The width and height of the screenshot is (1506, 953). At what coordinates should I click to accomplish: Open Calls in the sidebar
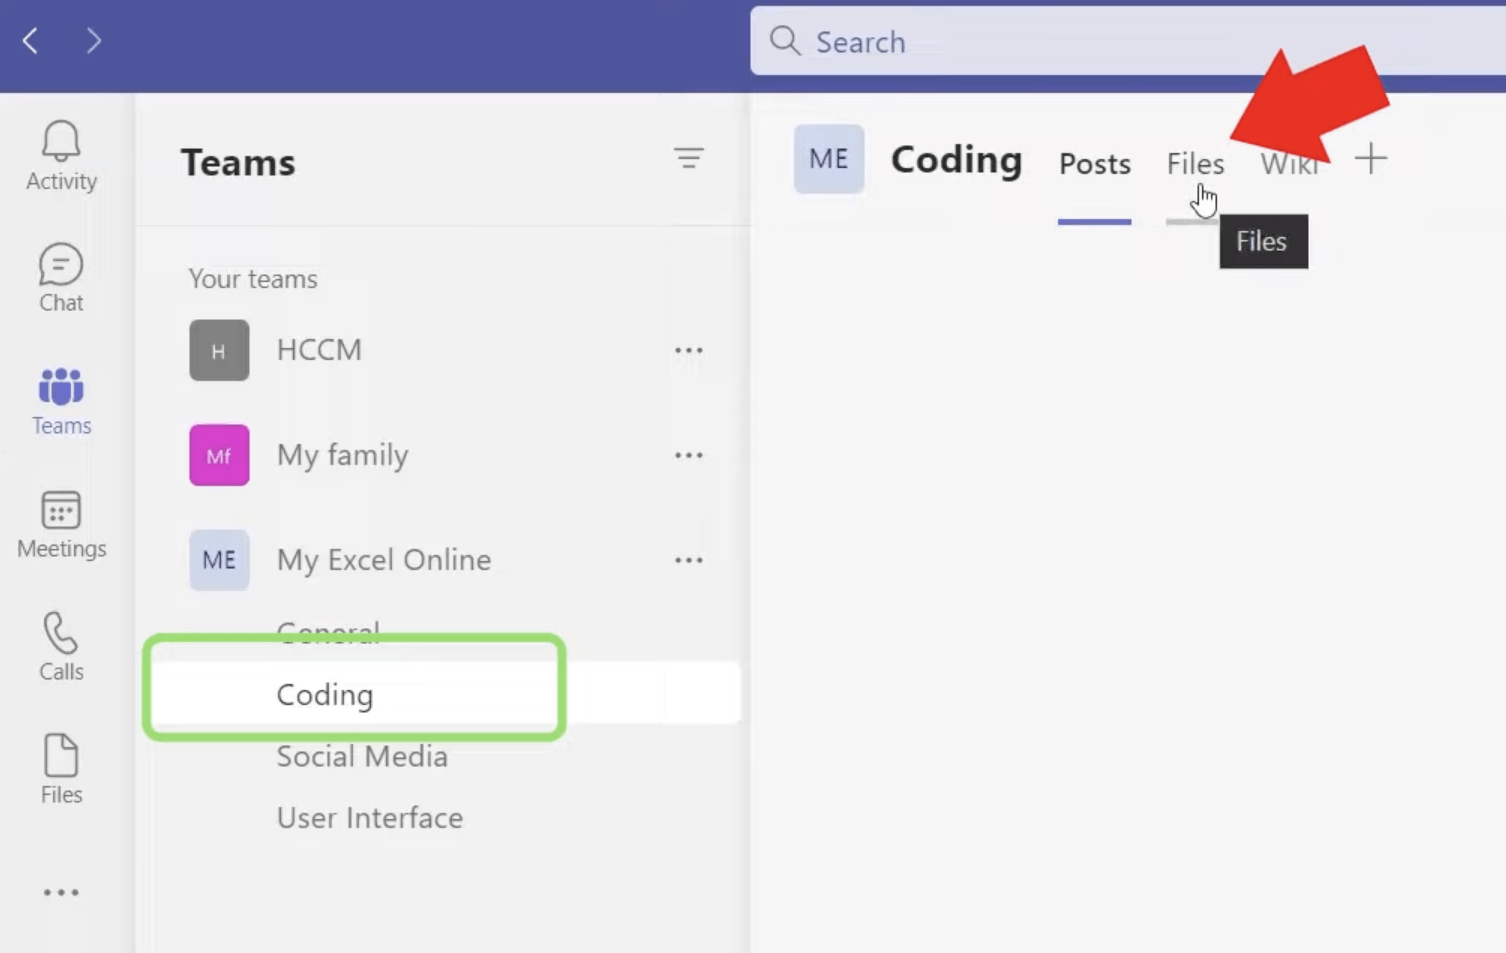click(61, 647)
